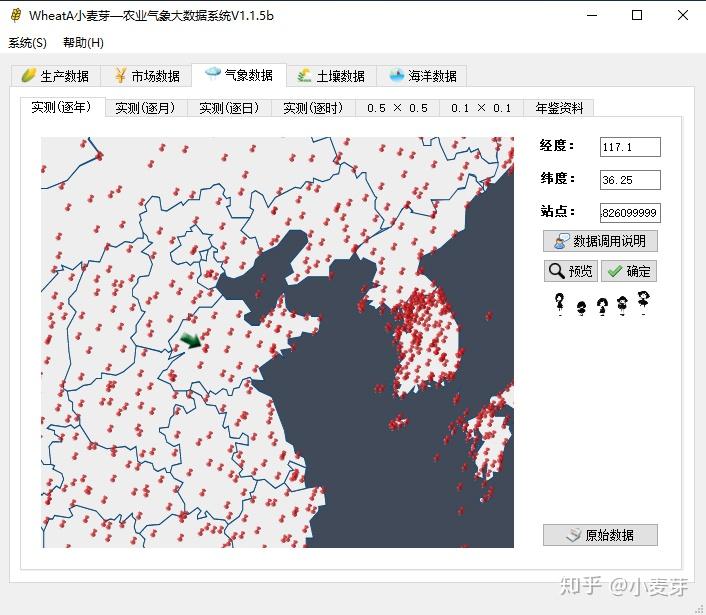The image size is (706, 615).
Task: Confirm with the 确定 button
Action: (629, 271)
